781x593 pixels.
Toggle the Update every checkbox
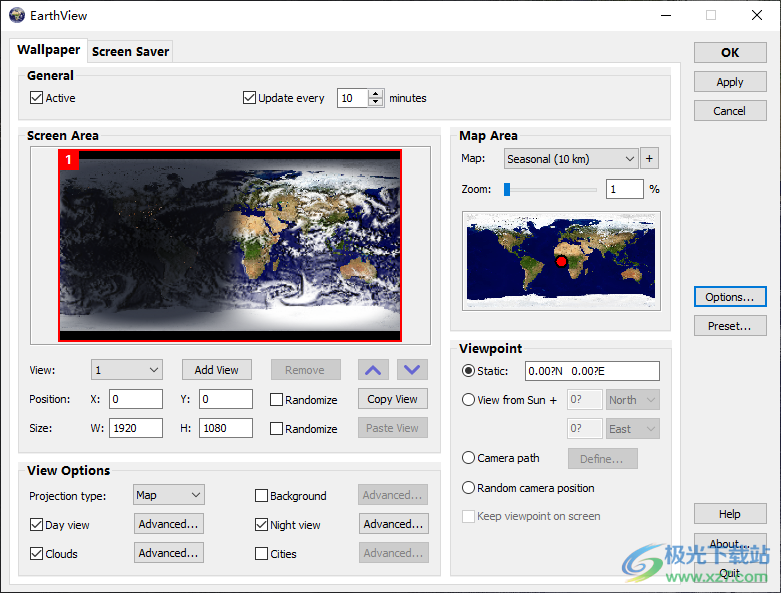pyautogui.click(x=249, y=98)
